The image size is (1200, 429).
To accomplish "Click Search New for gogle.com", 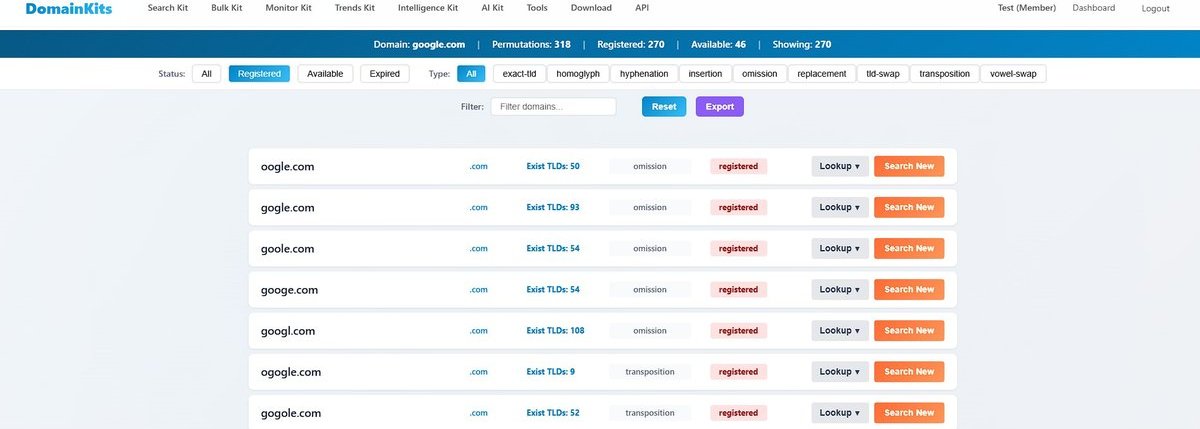I will (909, 207).
